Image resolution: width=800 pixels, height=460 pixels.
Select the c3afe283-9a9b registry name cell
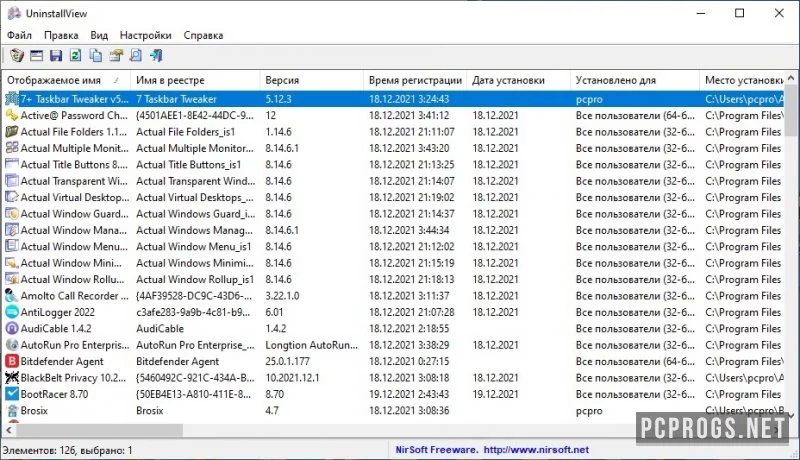[x=193, y=312]
